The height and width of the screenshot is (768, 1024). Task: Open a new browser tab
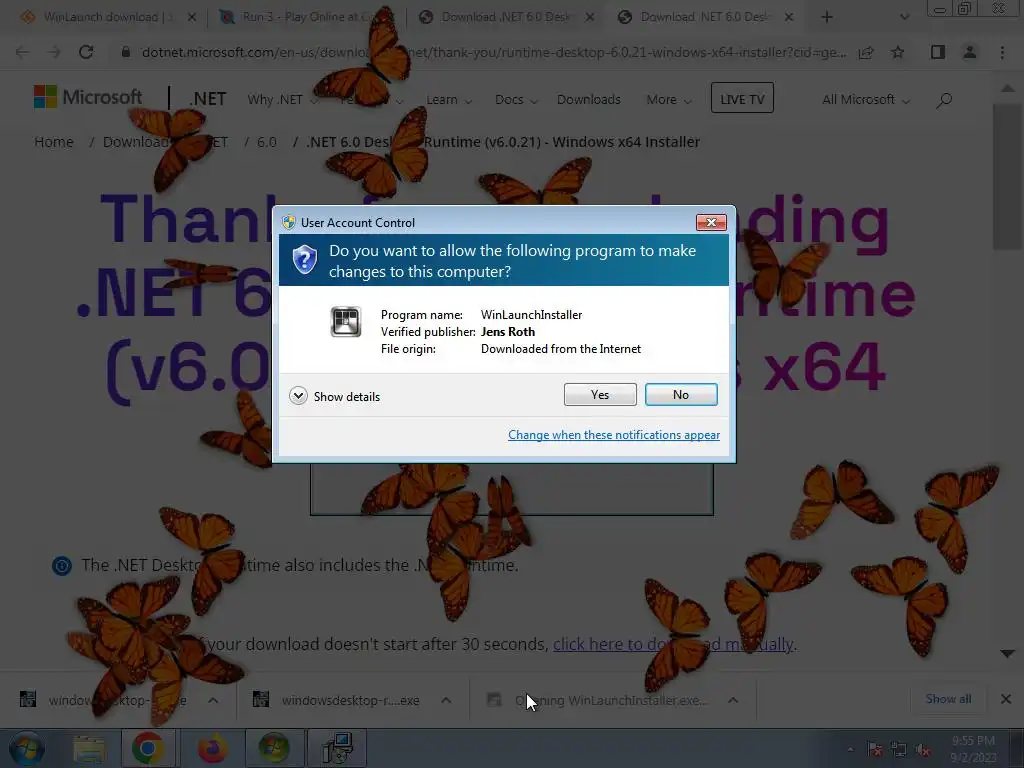coord(827,18)
